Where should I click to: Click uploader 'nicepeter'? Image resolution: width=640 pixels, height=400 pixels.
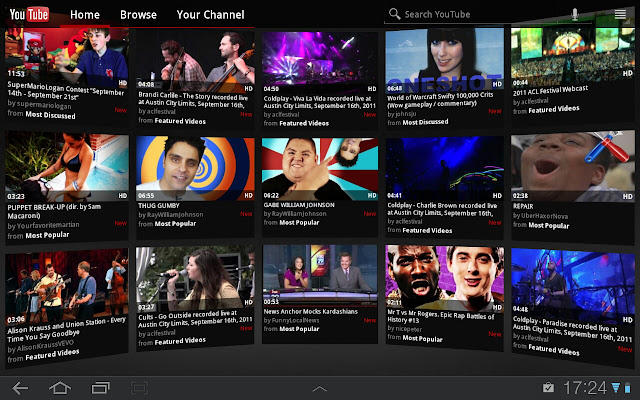pos(409,328)
